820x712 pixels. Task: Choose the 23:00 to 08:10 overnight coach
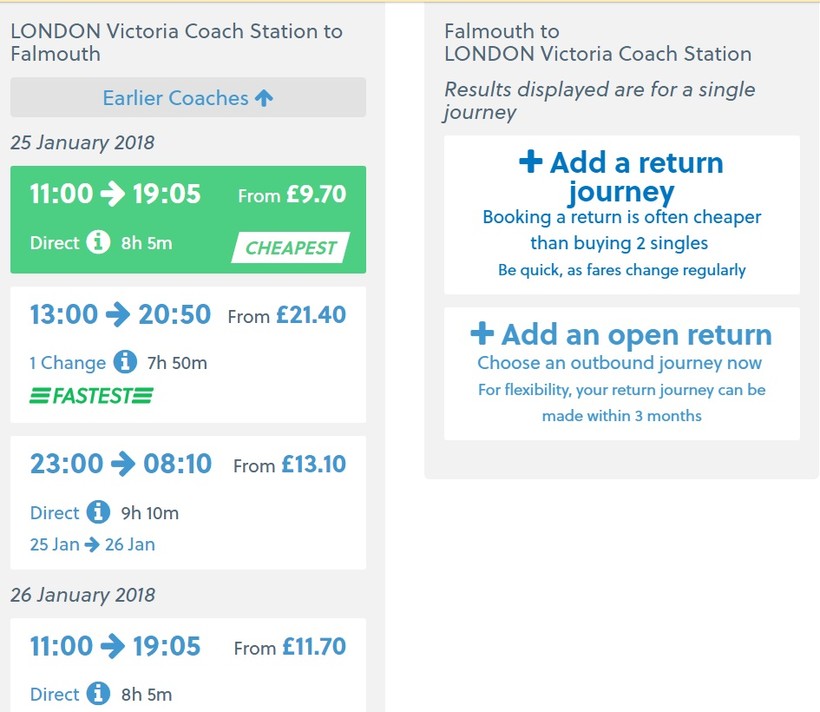(x=188, y=466)
